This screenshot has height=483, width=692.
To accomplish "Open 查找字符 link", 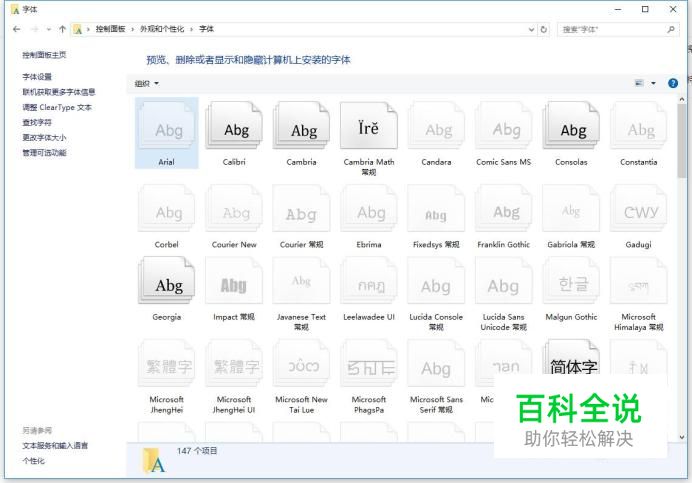I will (x=37, y=122).
